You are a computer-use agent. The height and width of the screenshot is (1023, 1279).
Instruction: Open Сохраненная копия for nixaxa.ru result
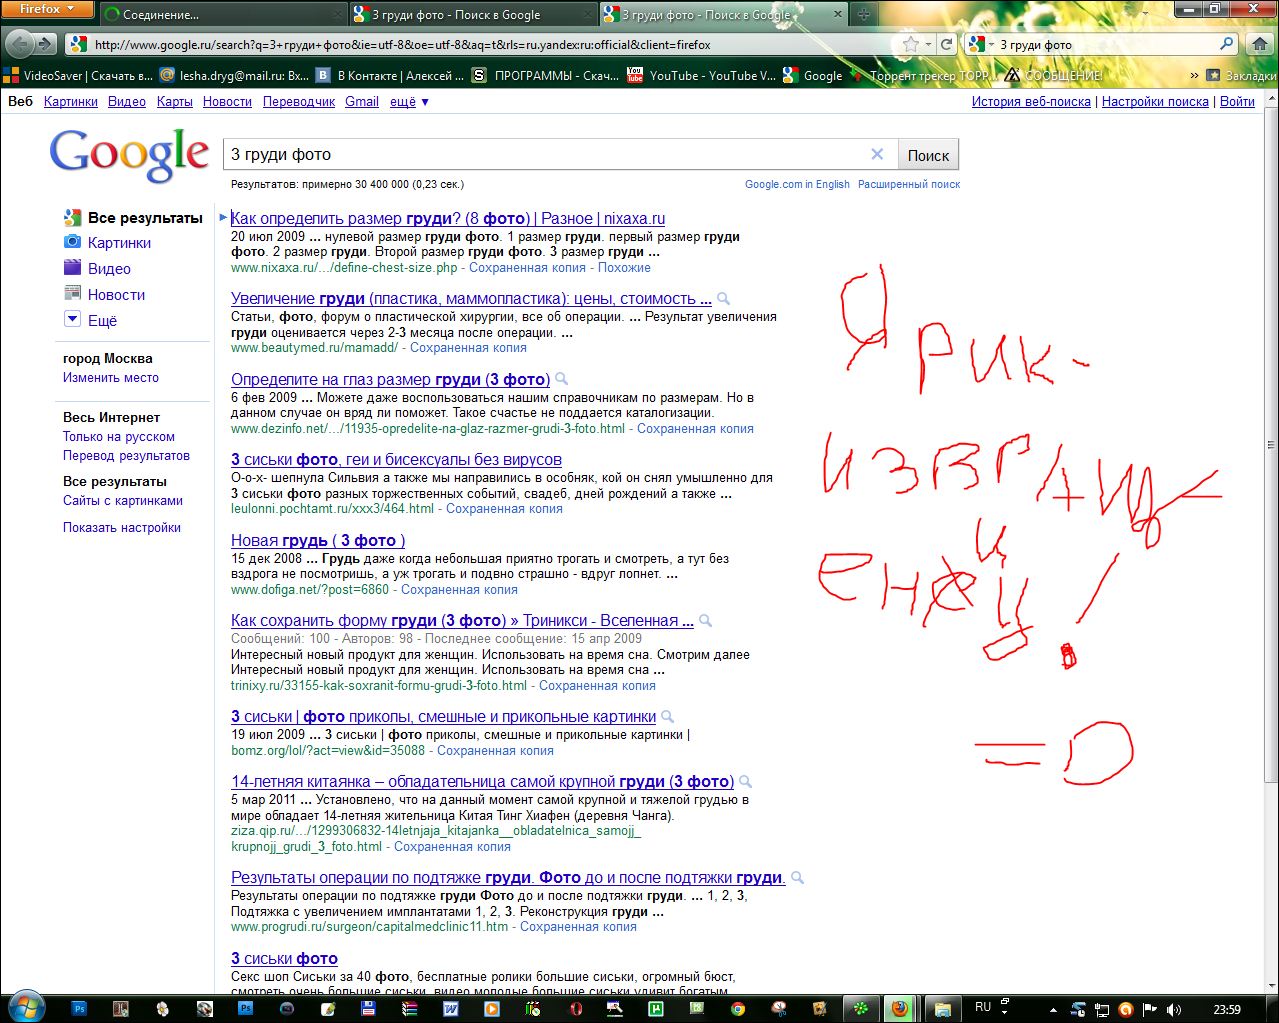[528, 267]
